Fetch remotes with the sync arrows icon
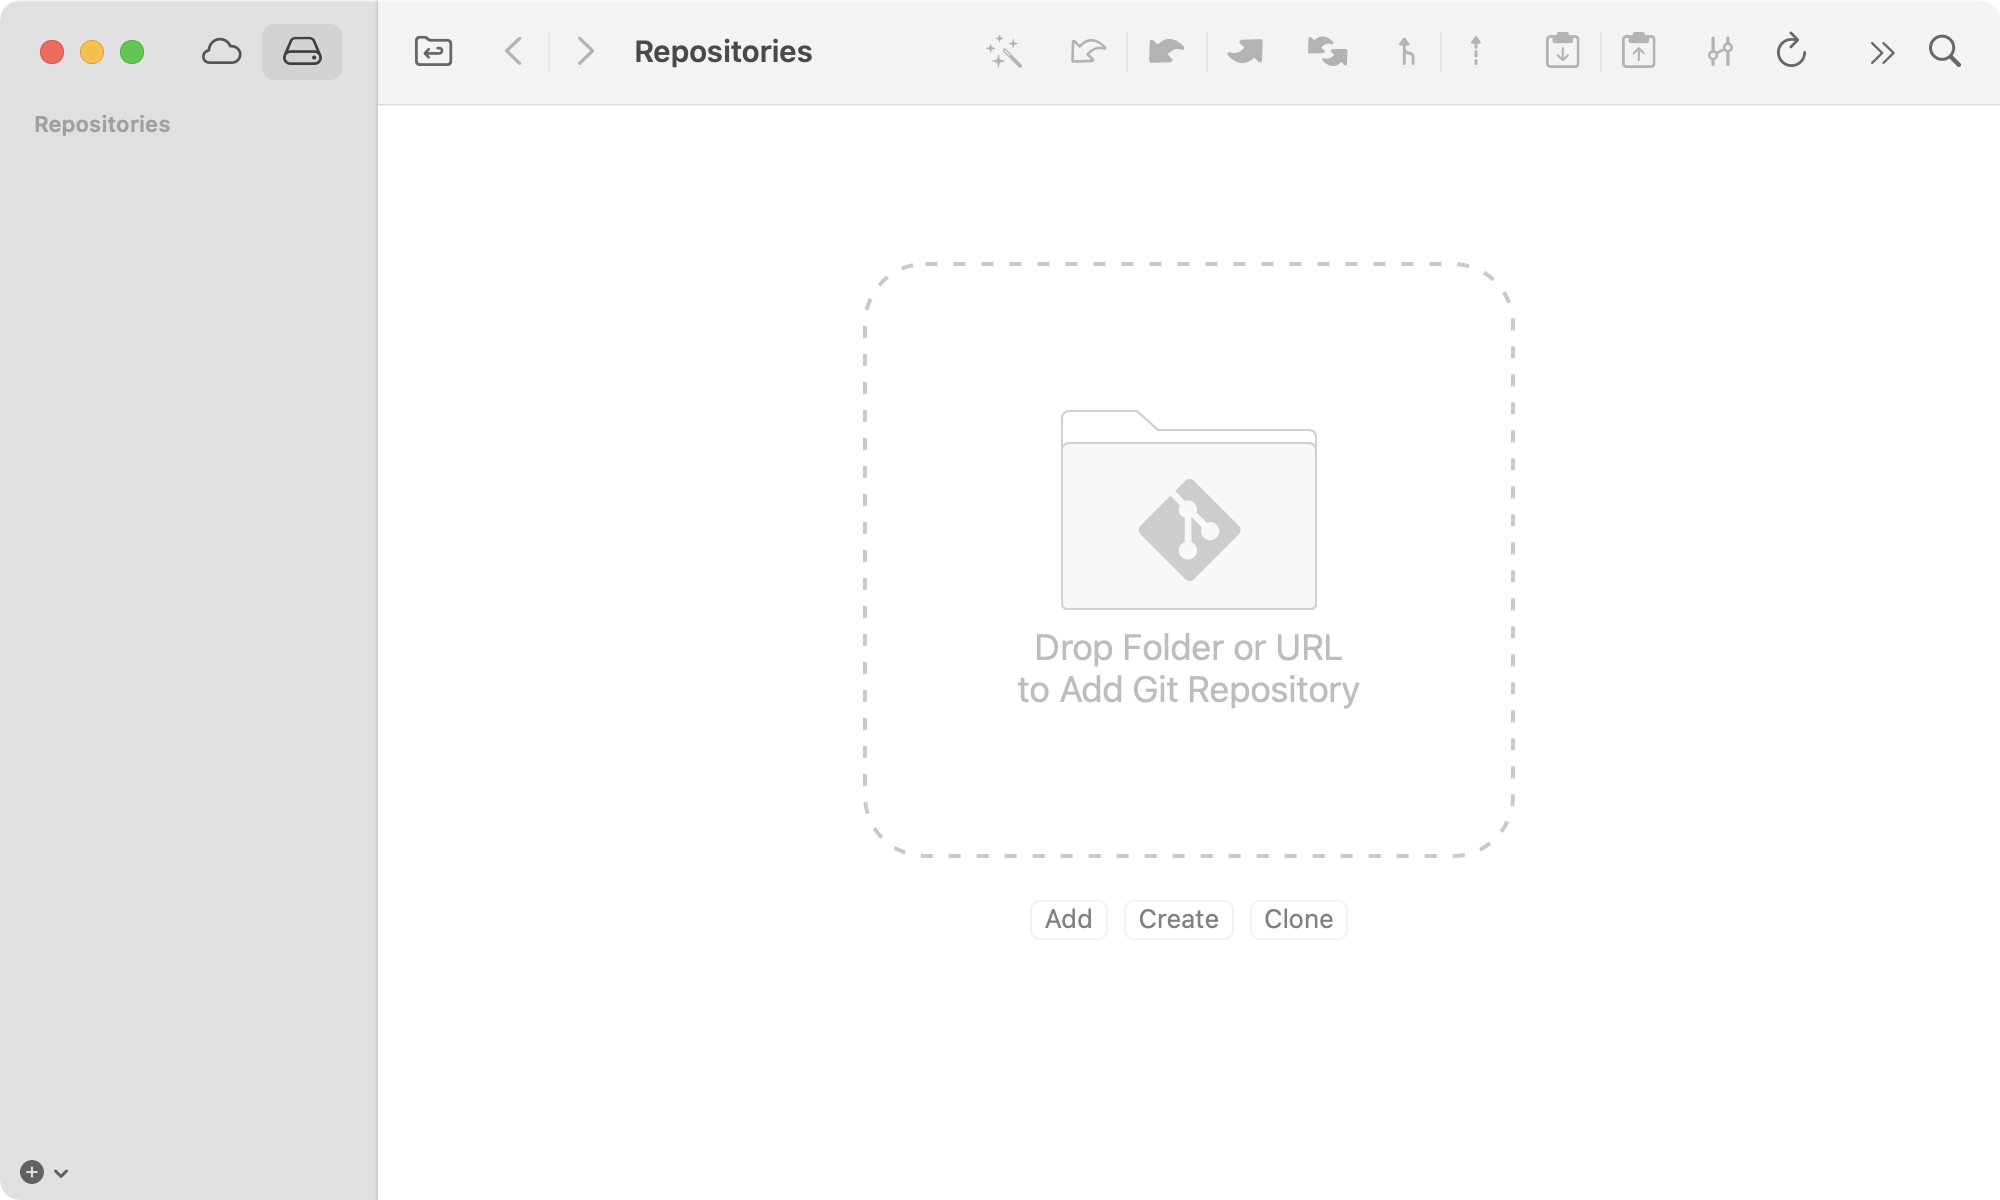The image size is (2000, 1200). [1325, 51]
